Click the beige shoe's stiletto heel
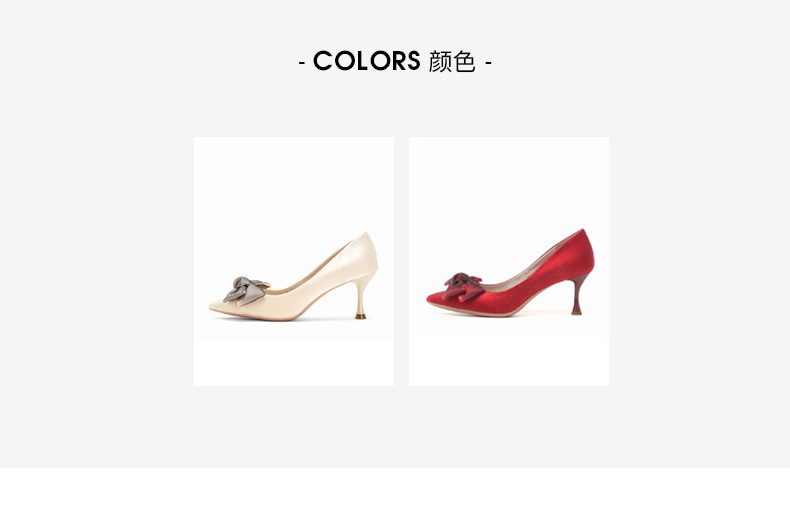Screen dimensions: 790x511 pos(361,297)
